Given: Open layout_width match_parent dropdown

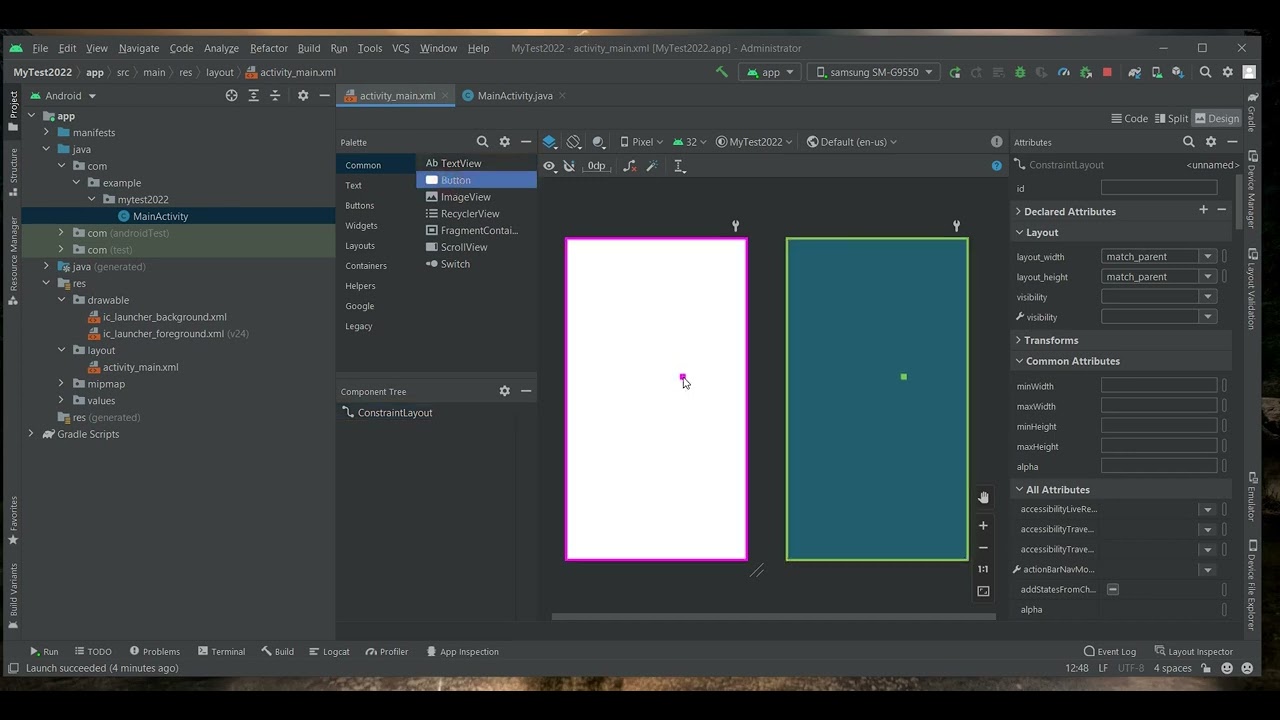Looking at the screenshot, I should 1208,256.
